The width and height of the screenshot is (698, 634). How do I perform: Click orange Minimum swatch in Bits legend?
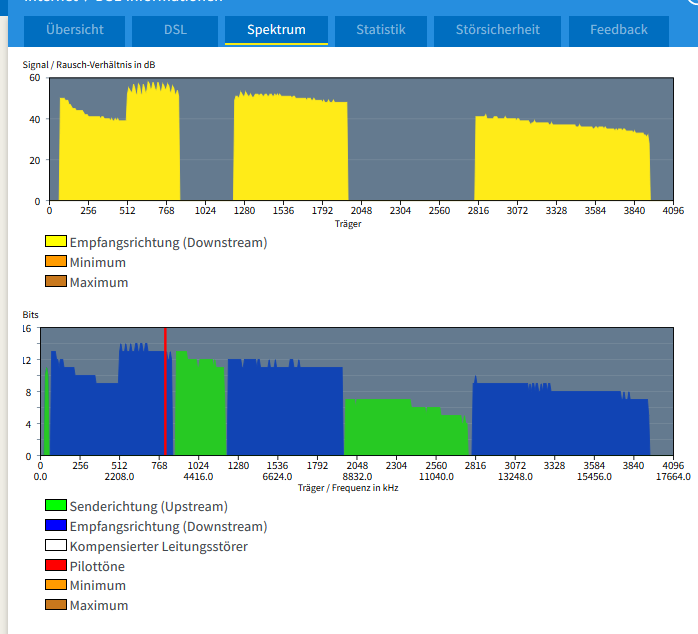[x=56, y=585]
